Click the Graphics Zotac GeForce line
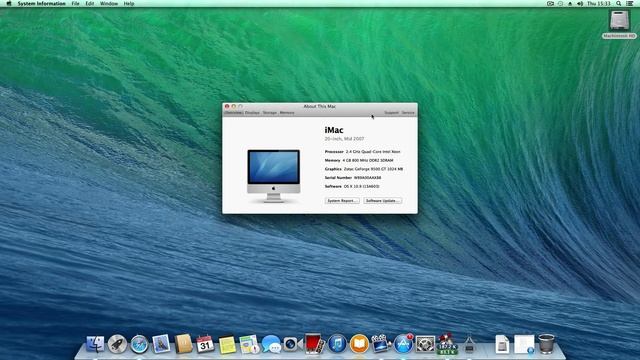 click(x=364, y=169)
